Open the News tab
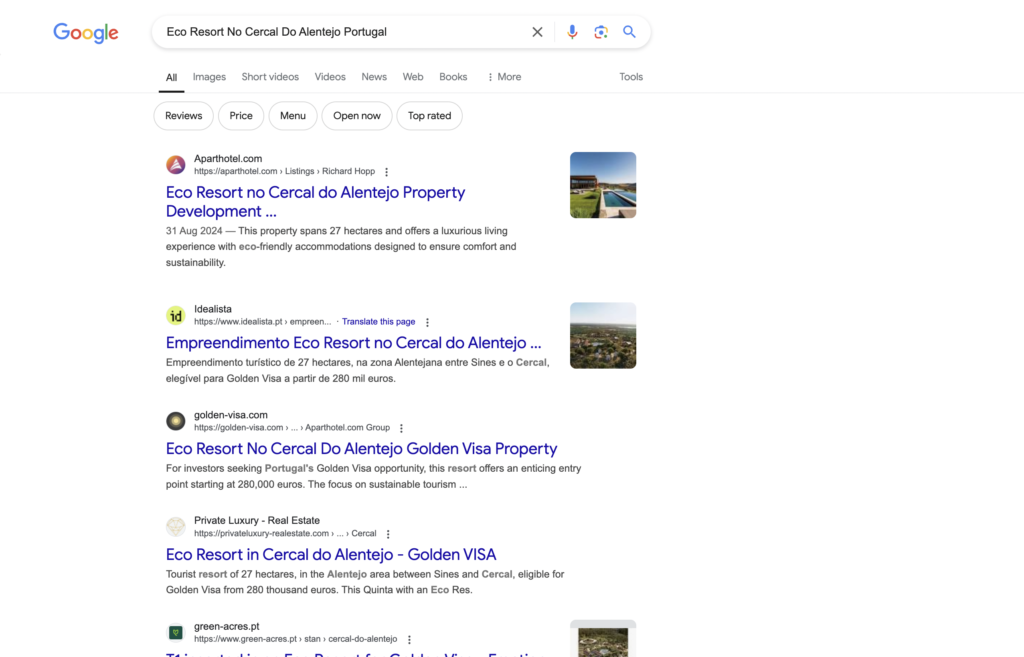 pyautogui.click(x=374, y=76)
